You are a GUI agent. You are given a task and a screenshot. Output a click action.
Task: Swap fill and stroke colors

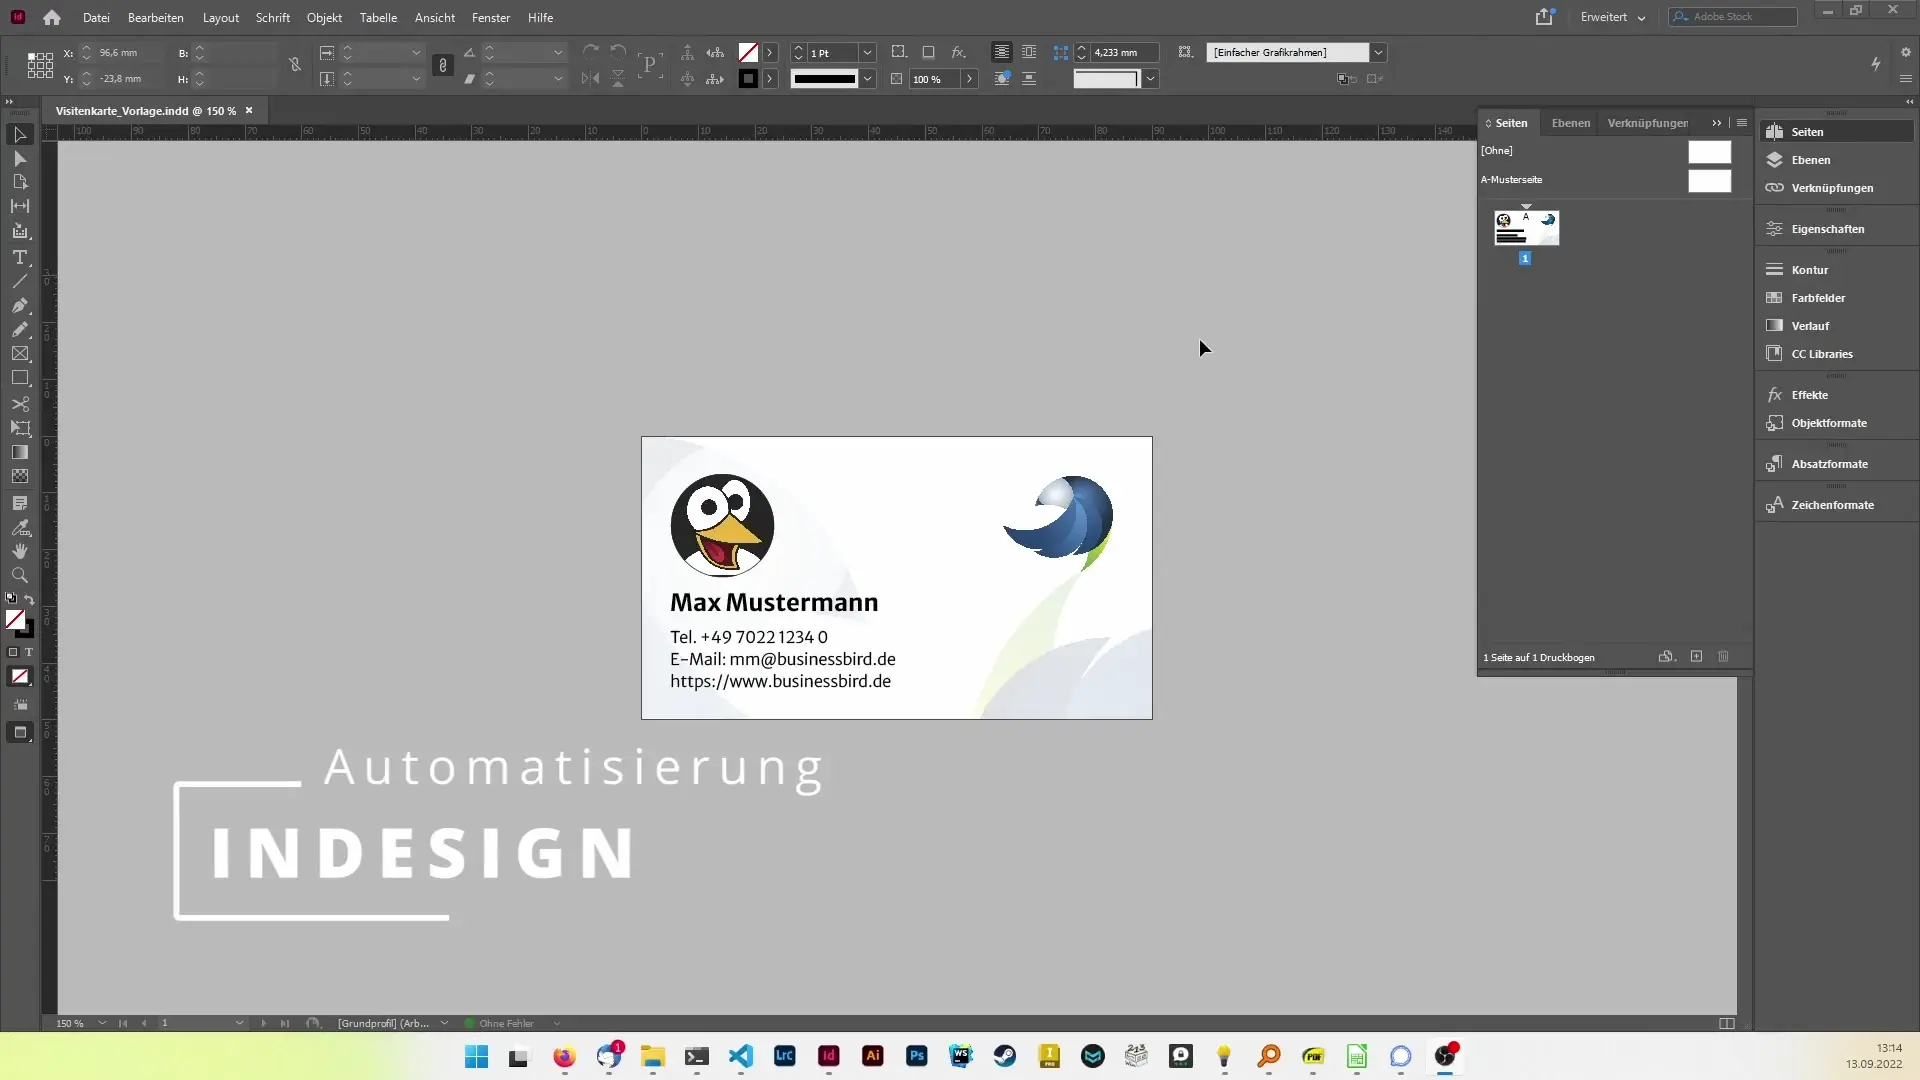tap(29, 600)
